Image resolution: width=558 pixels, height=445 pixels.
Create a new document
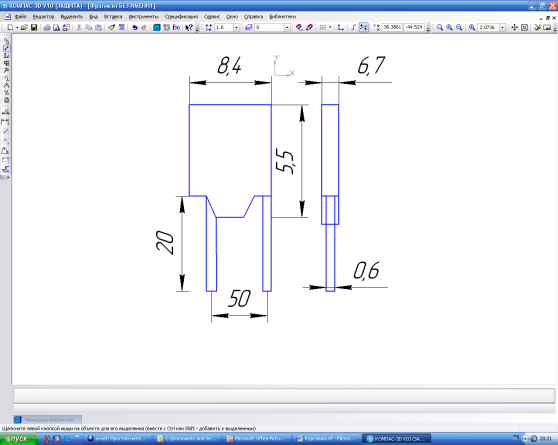[x=10, y=27]
